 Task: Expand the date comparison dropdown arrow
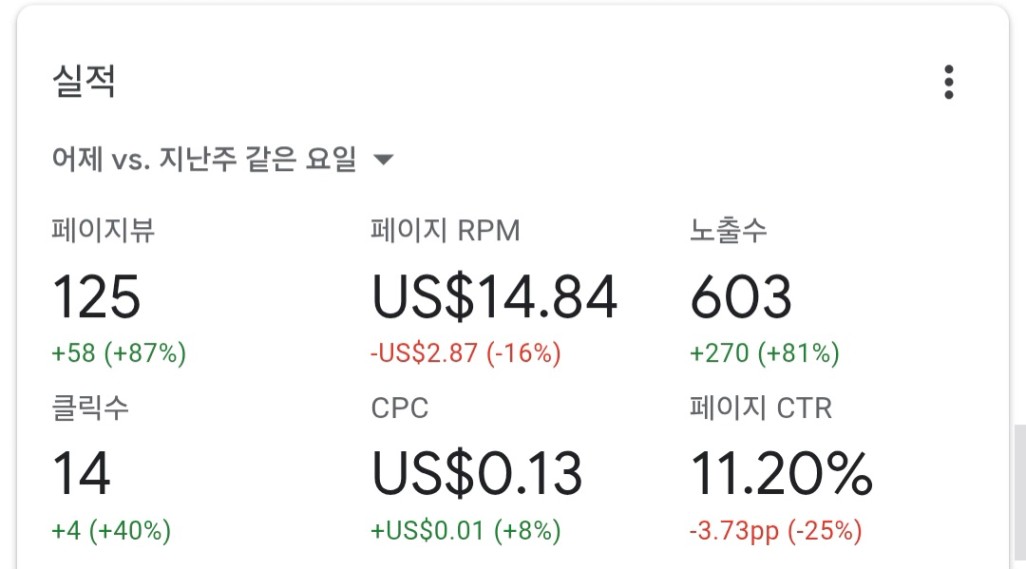tap(383, 160)
